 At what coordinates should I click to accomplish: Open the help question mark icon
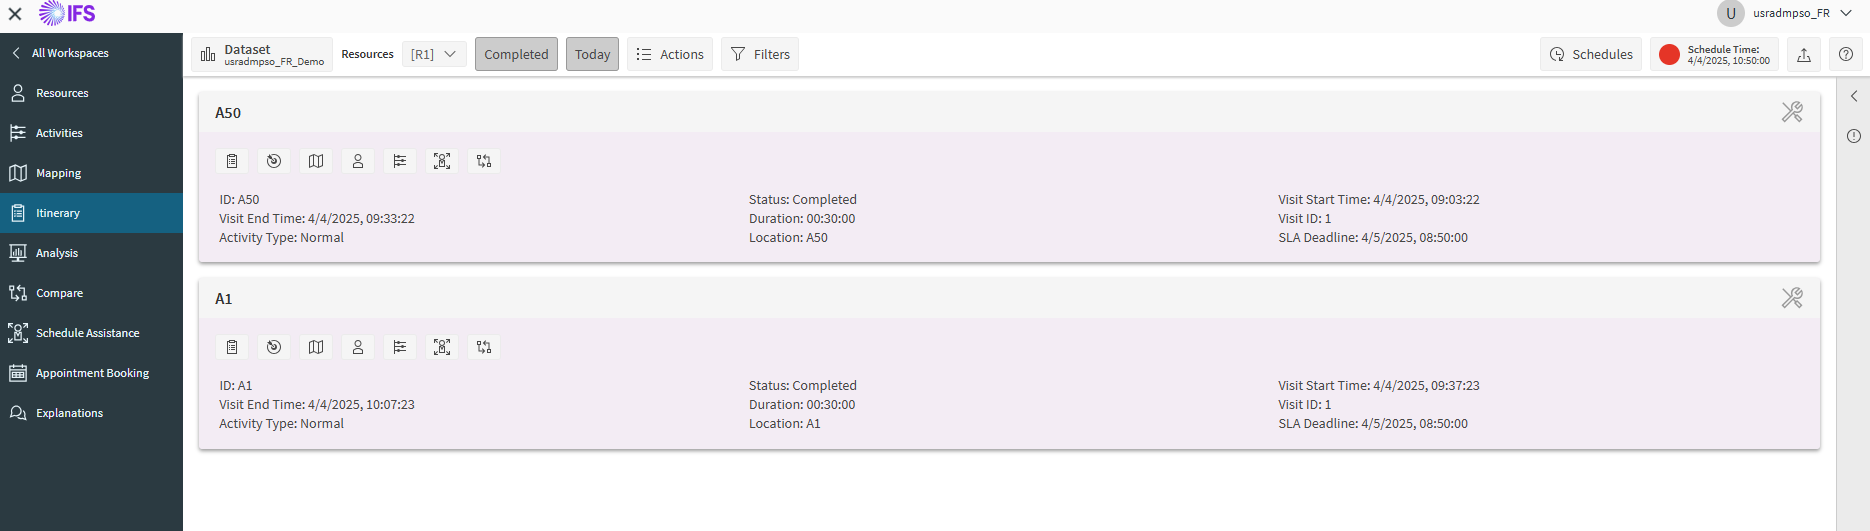tap(1846, 54)
